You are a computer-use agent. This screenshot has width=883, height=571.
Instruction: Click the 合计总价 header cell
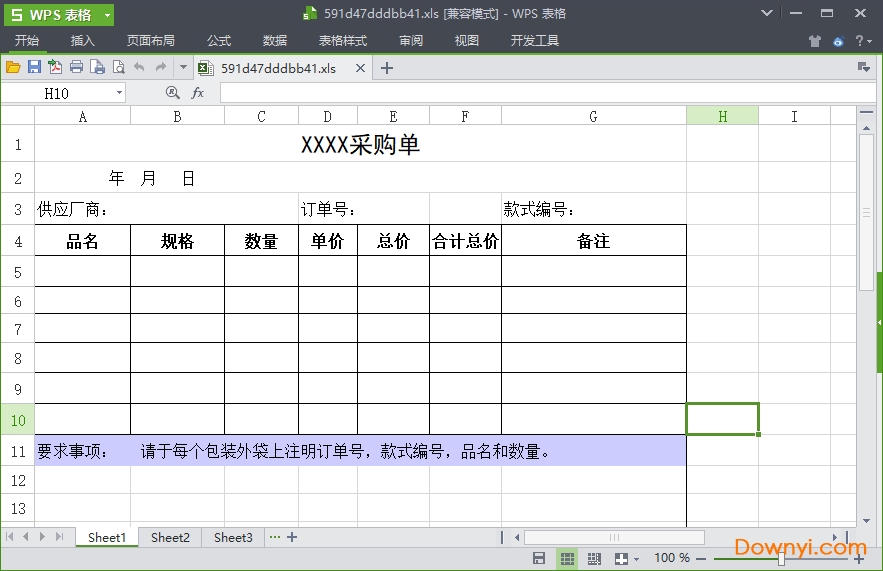pyautogui.click(x=465, y=241)
